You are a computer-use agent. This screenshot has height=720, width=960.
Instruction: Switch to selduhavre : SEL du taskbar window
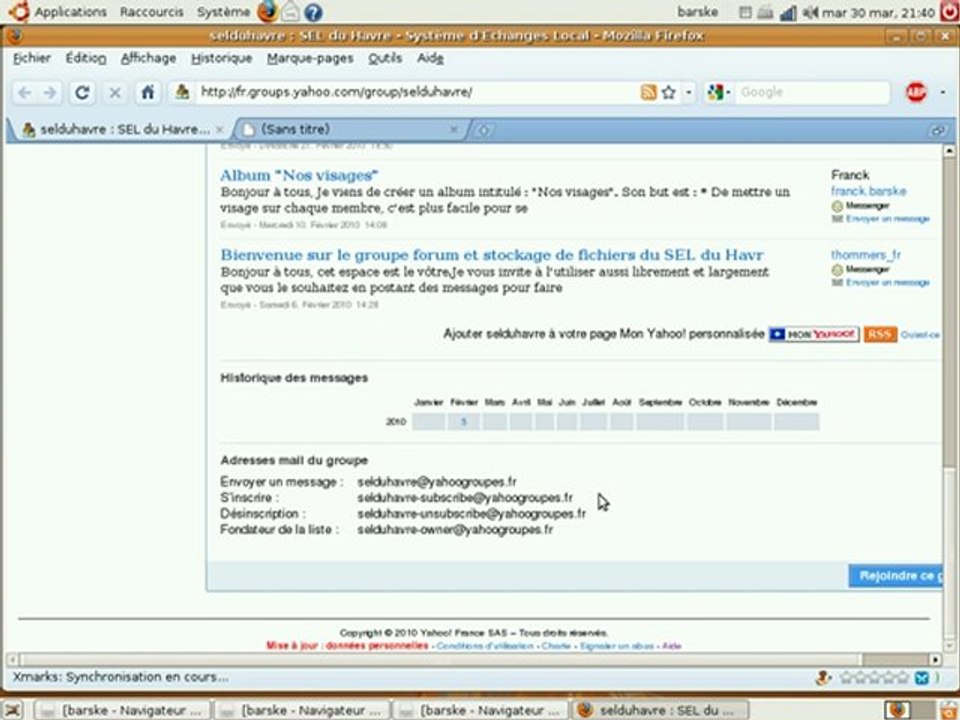660,710
